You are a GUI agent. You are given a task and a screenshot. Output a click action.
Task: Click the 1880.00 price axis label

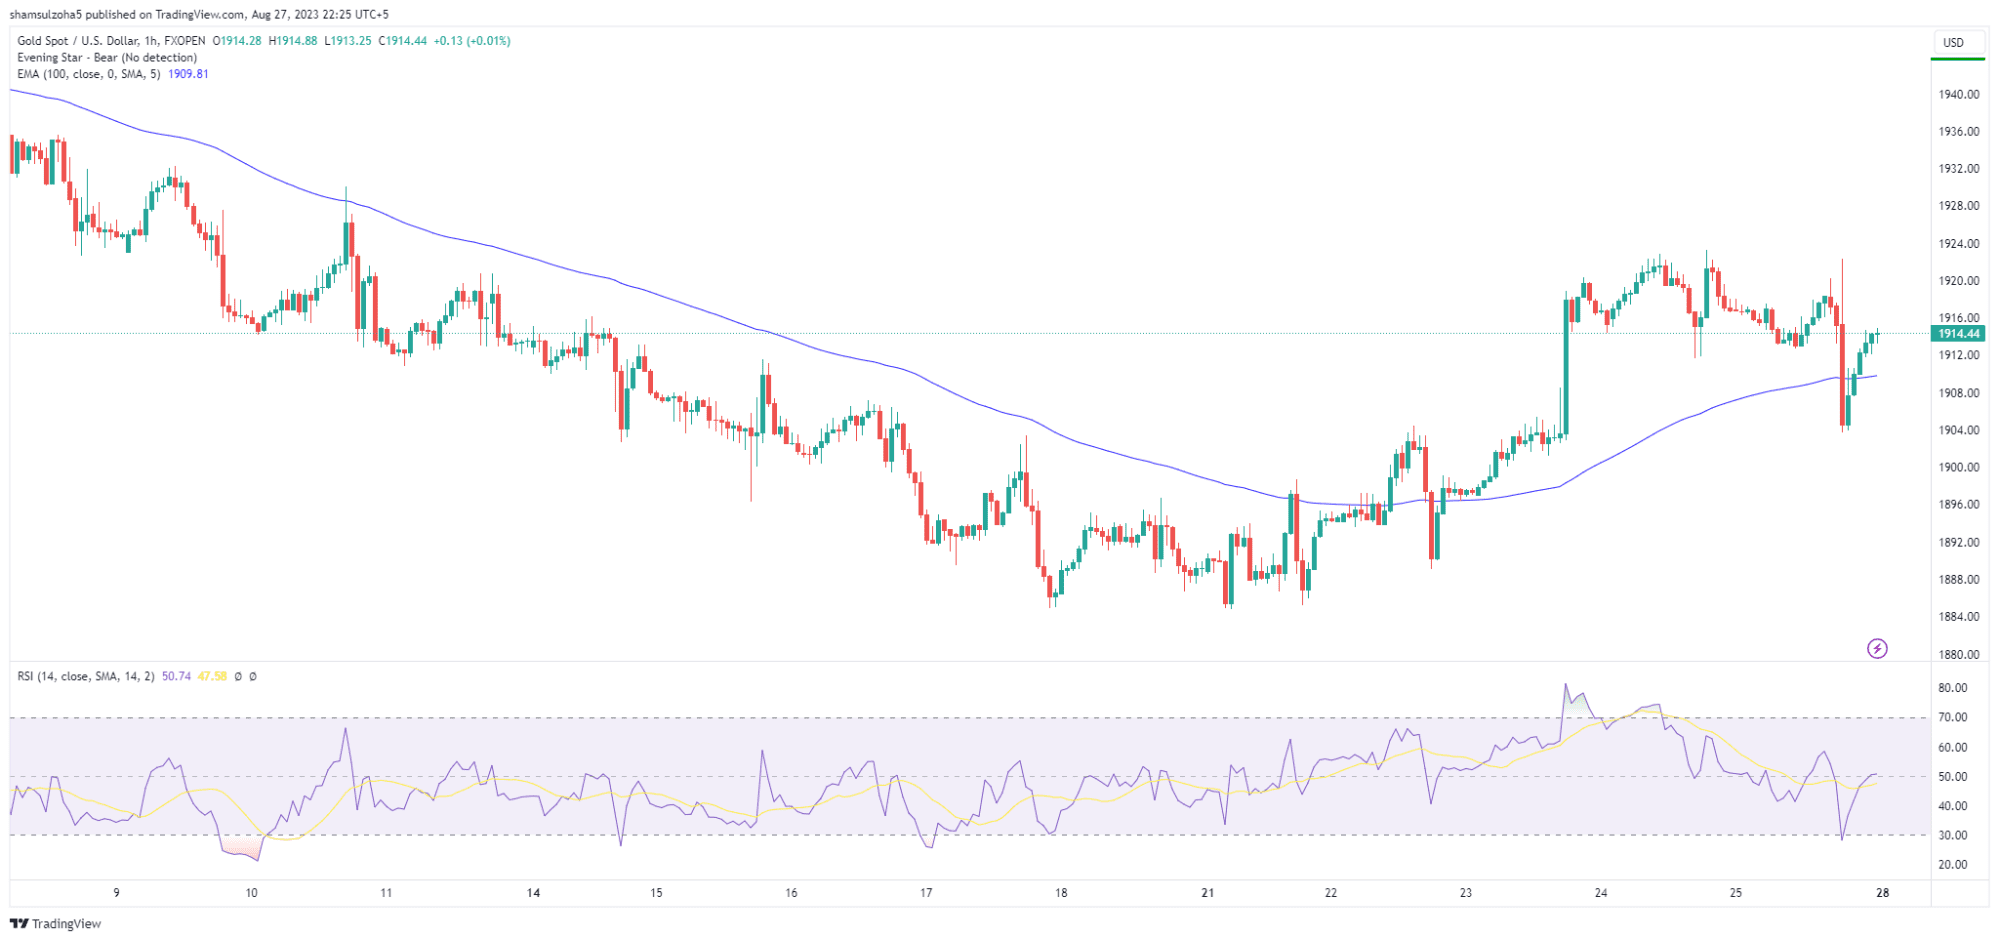click(1959, 655)
